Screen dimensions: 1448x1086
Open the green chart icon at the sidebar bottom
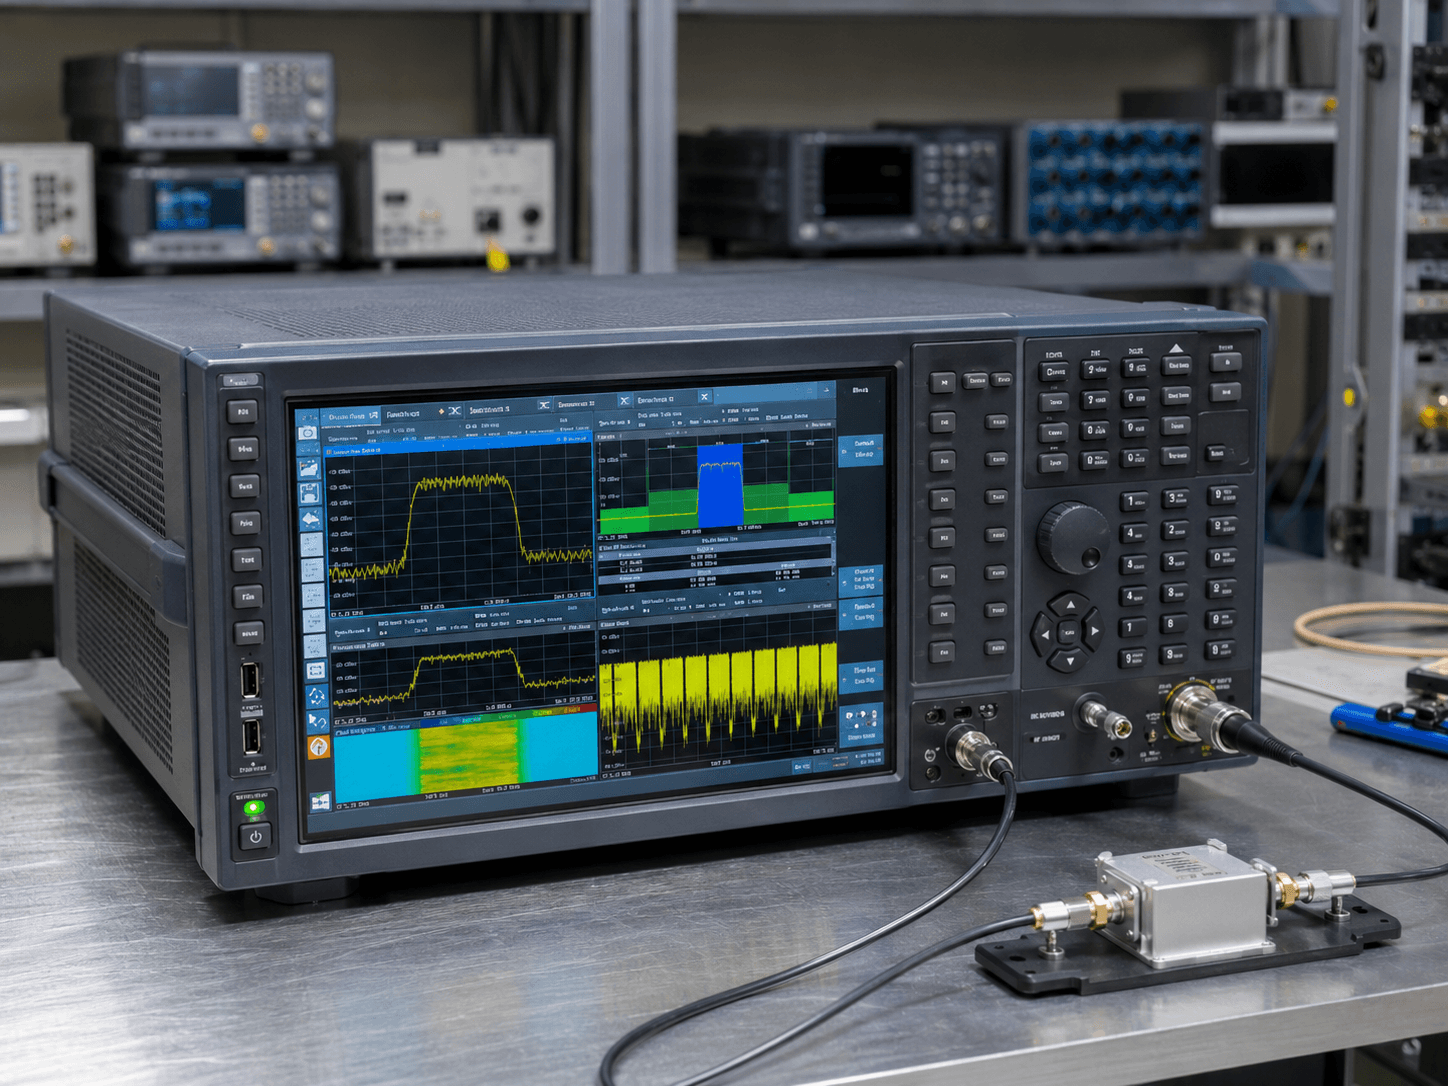(320, 801)
